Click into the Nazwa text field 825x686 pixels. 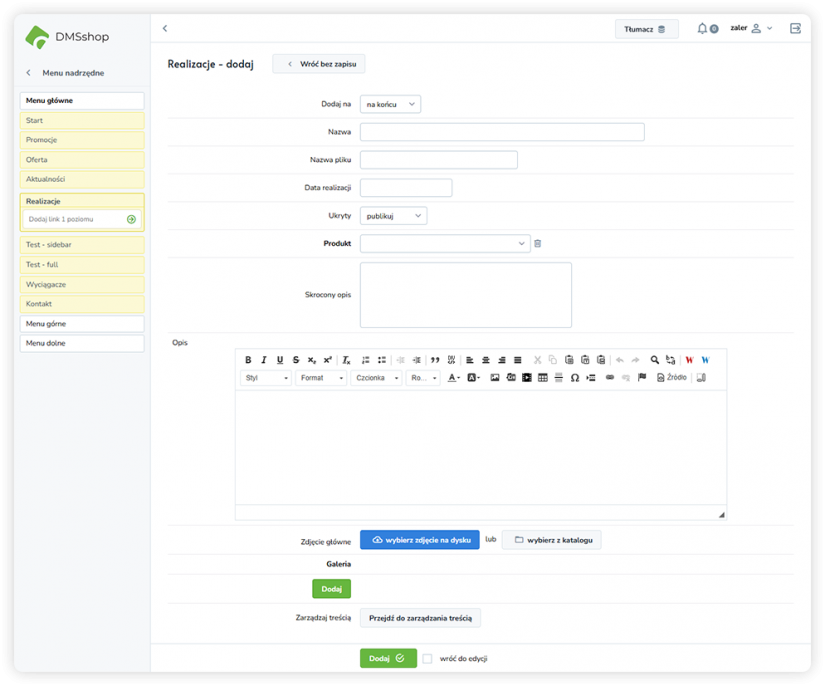(x=502, y=132)
